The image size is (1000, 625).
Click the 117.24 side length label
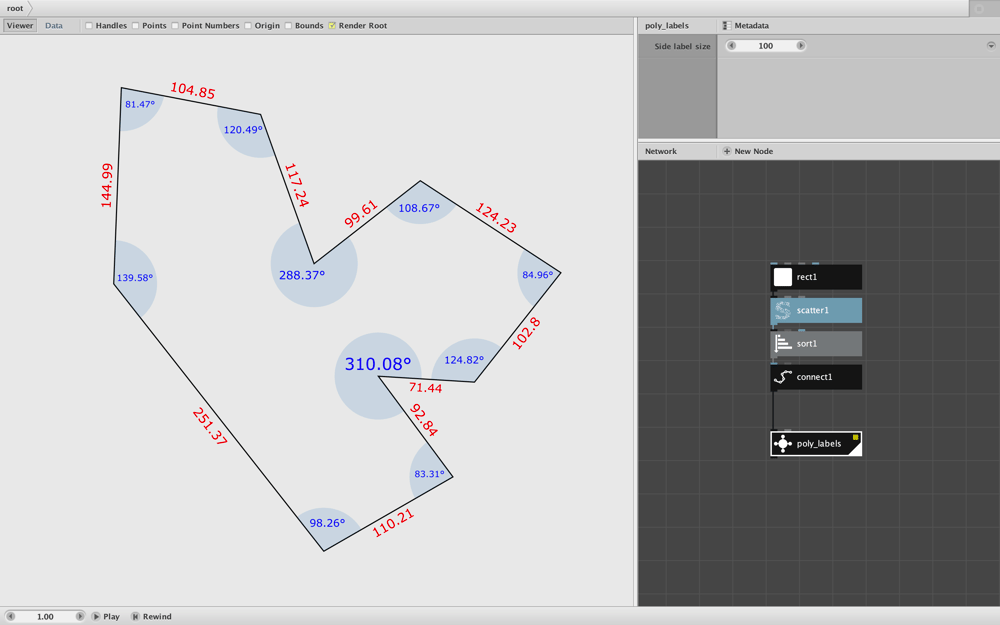coord(296,185)
